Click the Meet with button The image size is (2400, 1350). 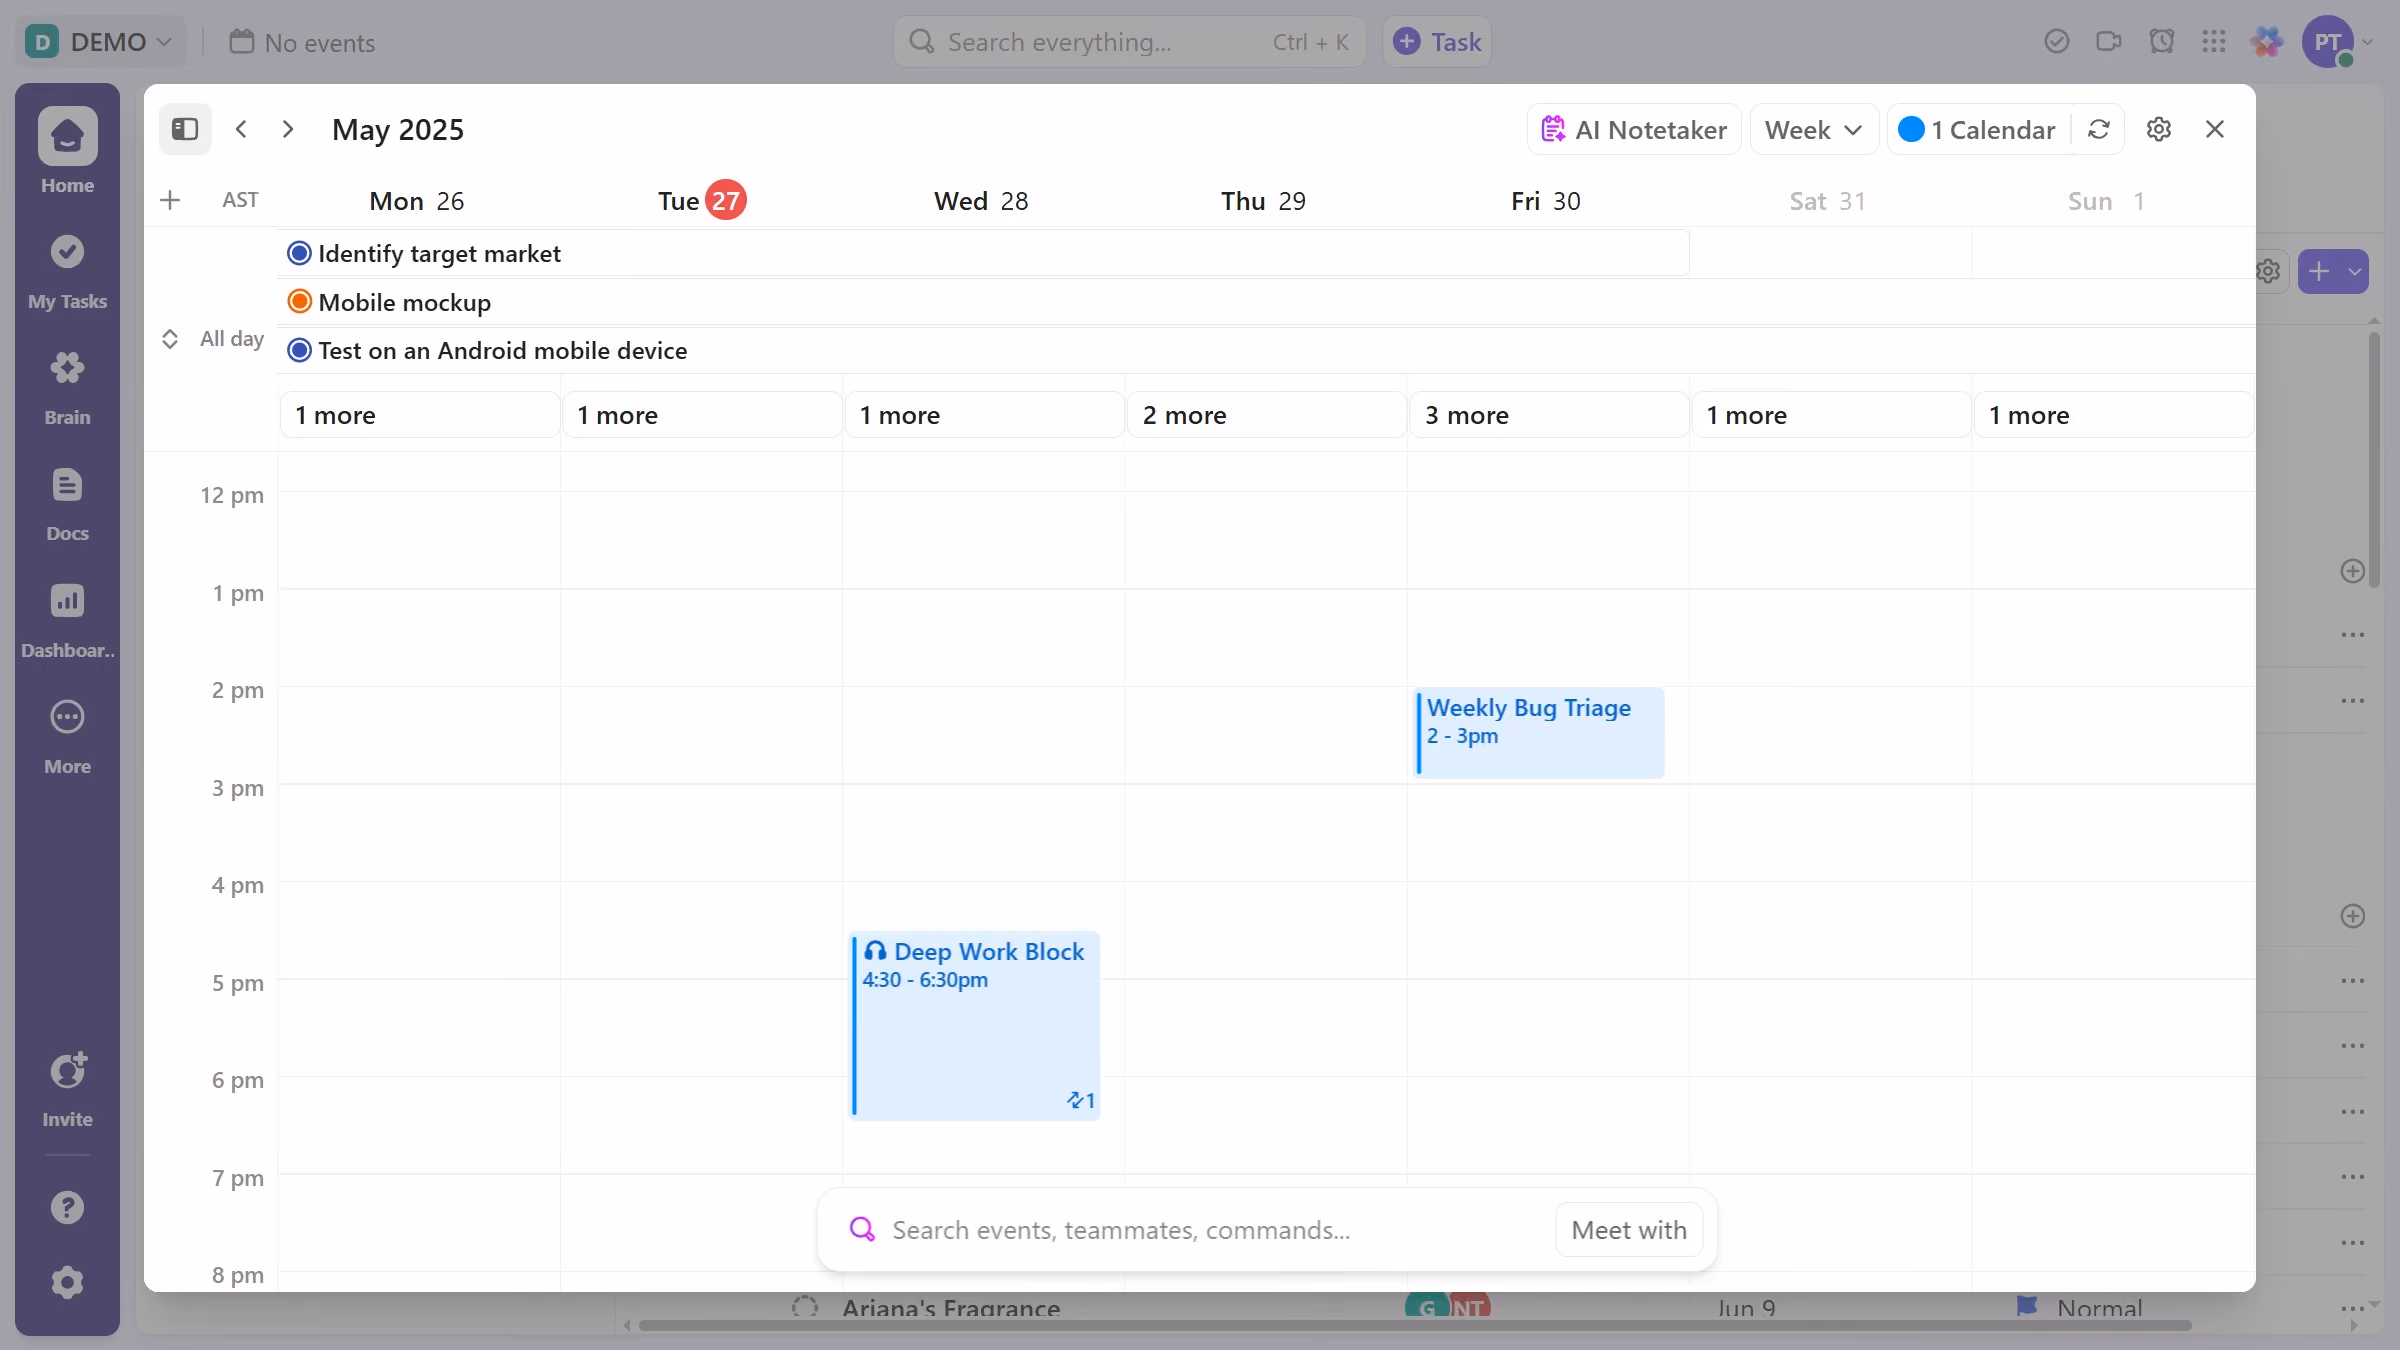pos(1629,1230)
